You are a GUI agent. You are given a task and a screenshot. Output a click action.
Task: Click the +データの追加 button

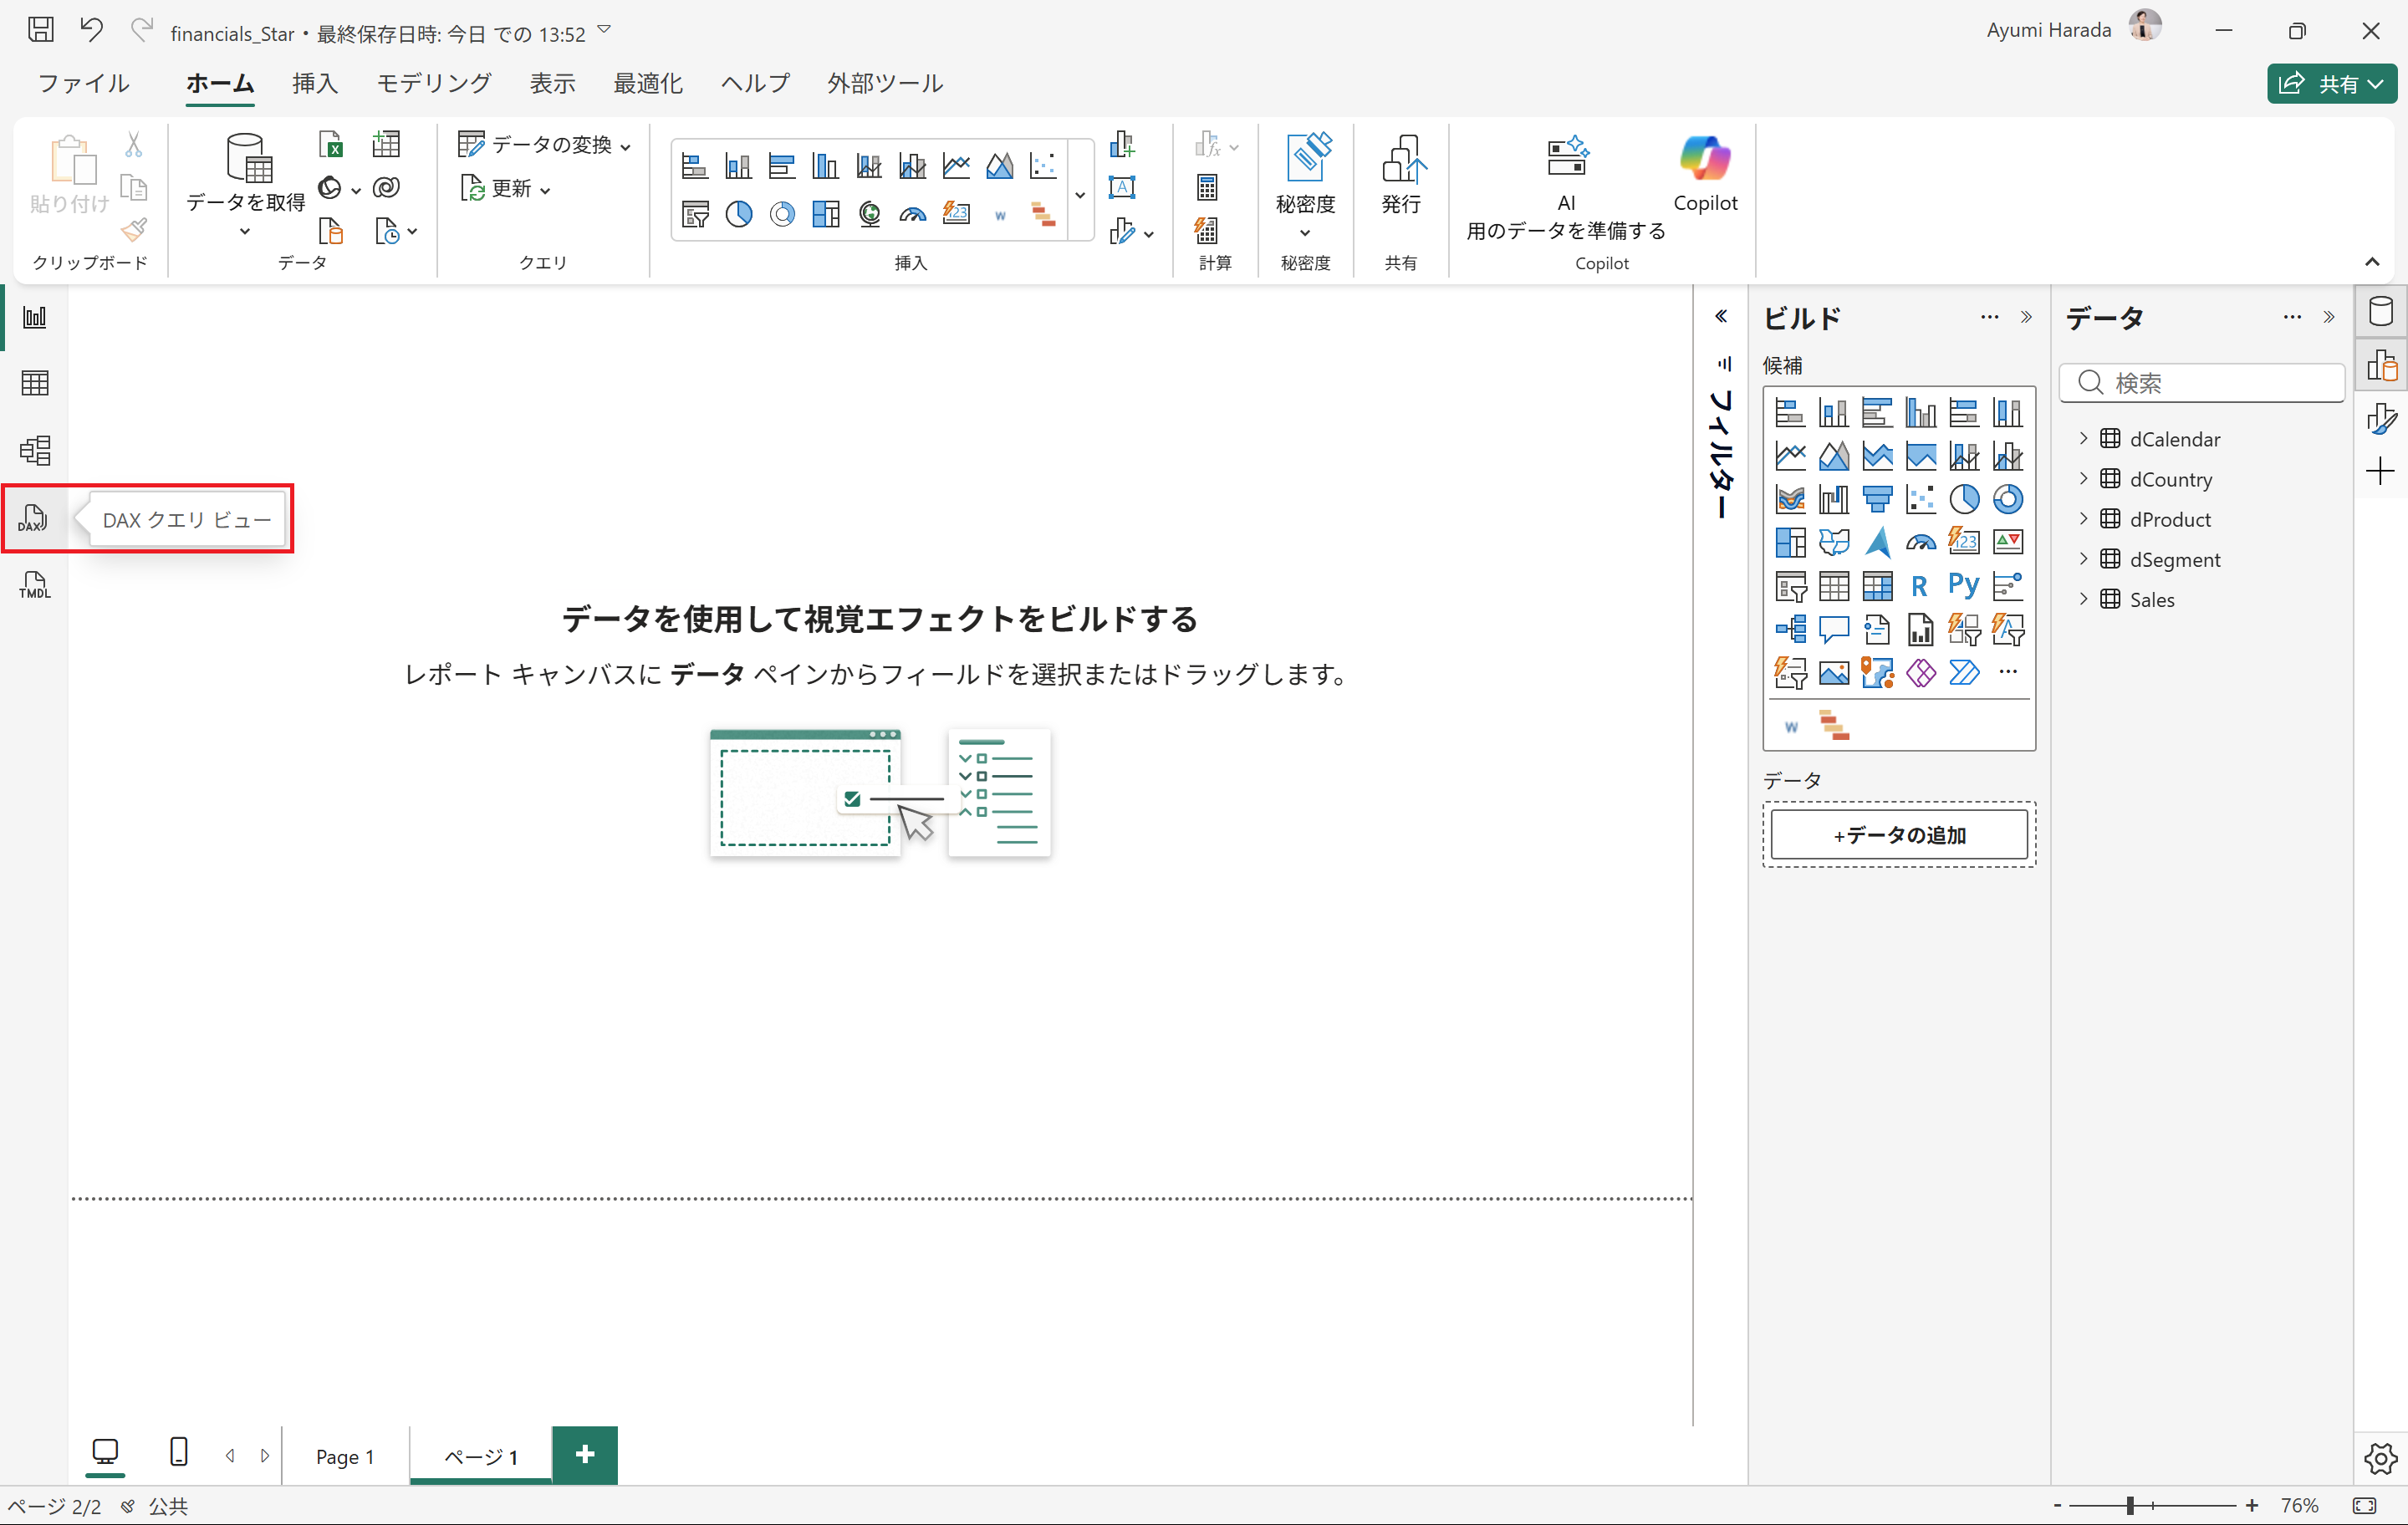(1898, 835)
